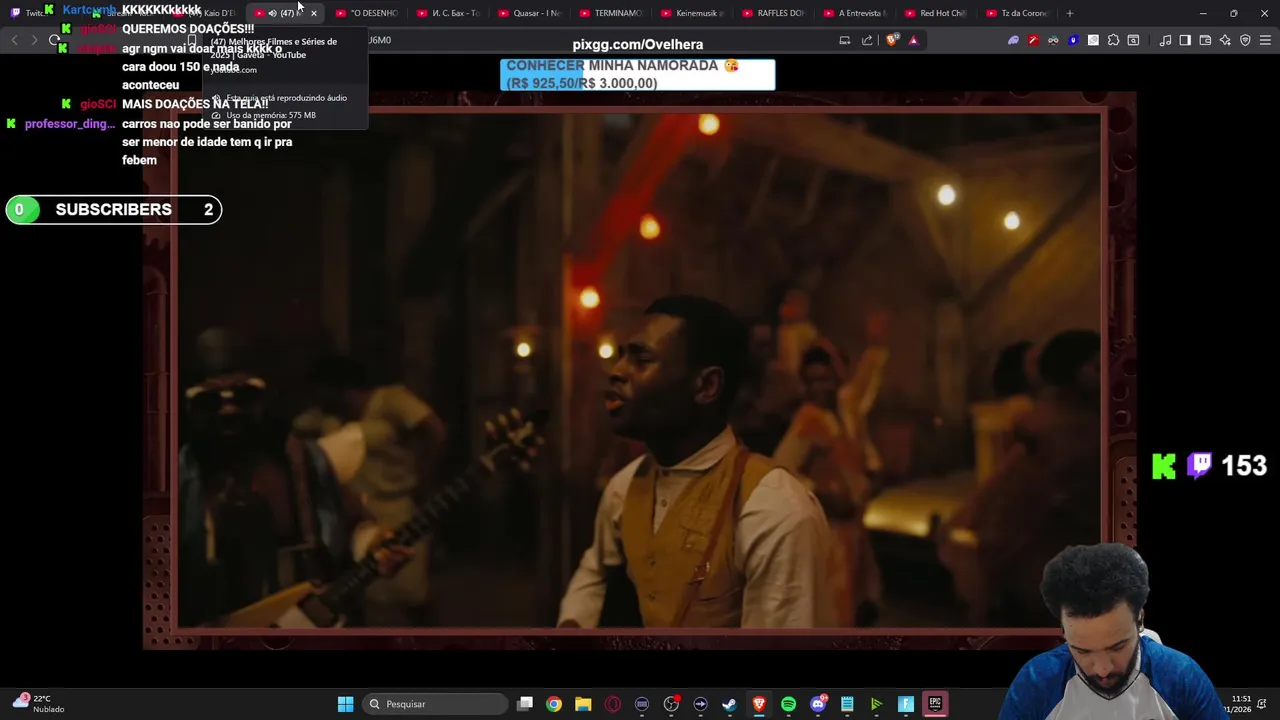Switch to the "Keinemusik" tab
The image size is (1280, 720).
pos(691,13)
